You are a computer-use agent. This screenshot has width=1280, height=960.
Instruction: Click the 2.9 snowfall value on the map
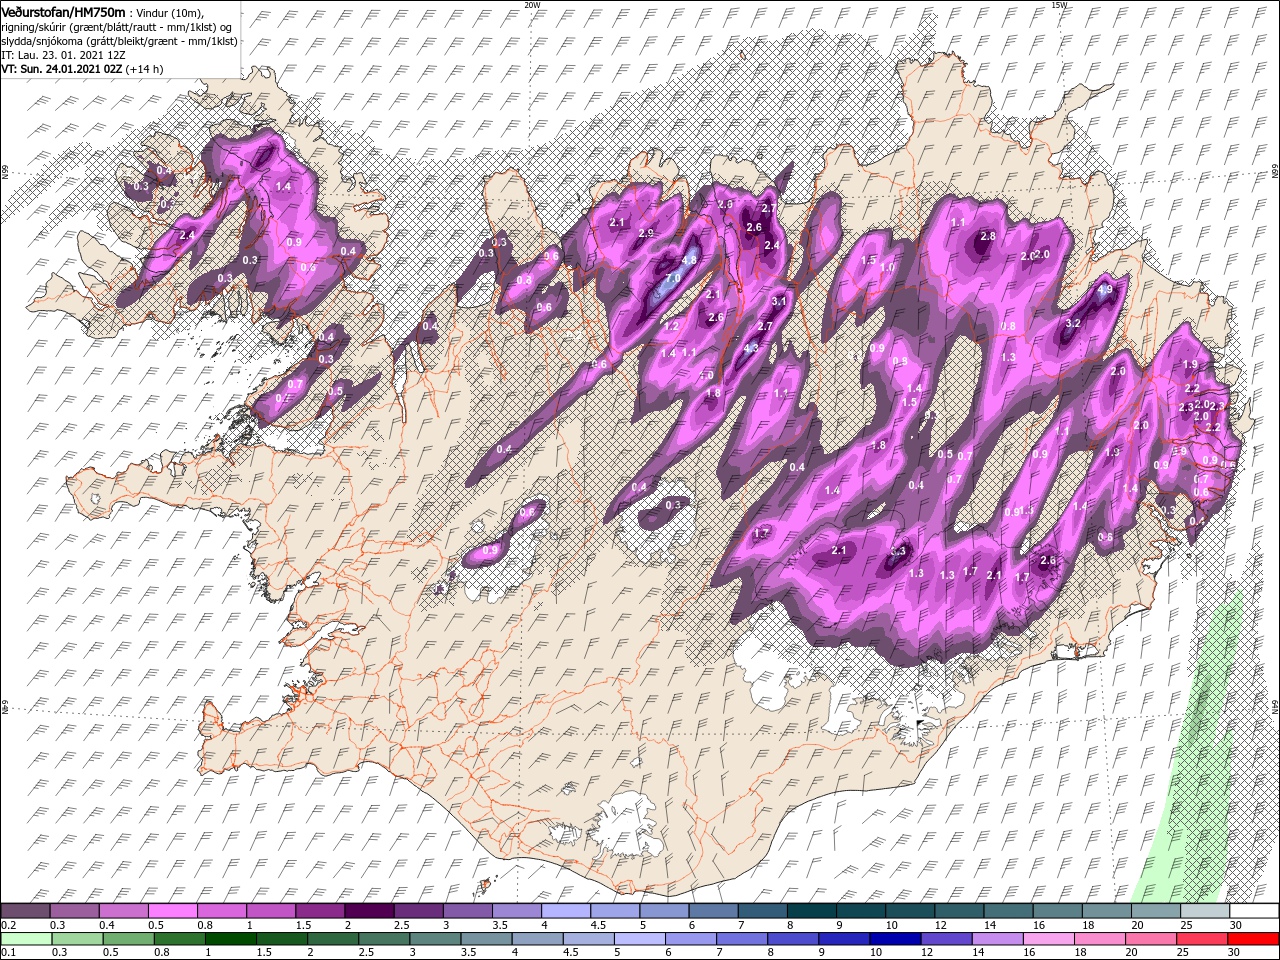tap(646, 234)
